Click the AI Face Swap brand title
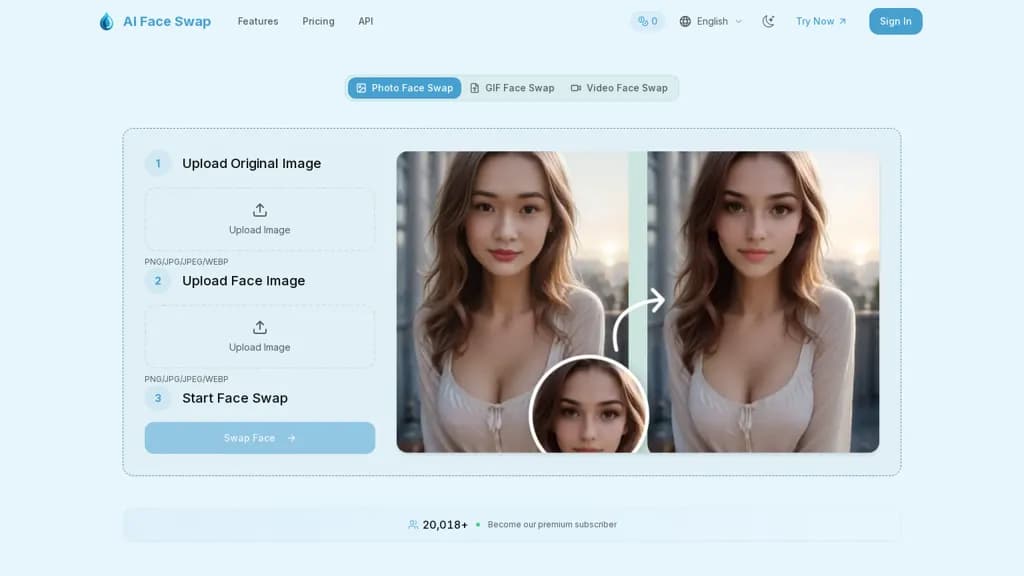Screen dimensions: 1024x576 (x=167, y=22)
